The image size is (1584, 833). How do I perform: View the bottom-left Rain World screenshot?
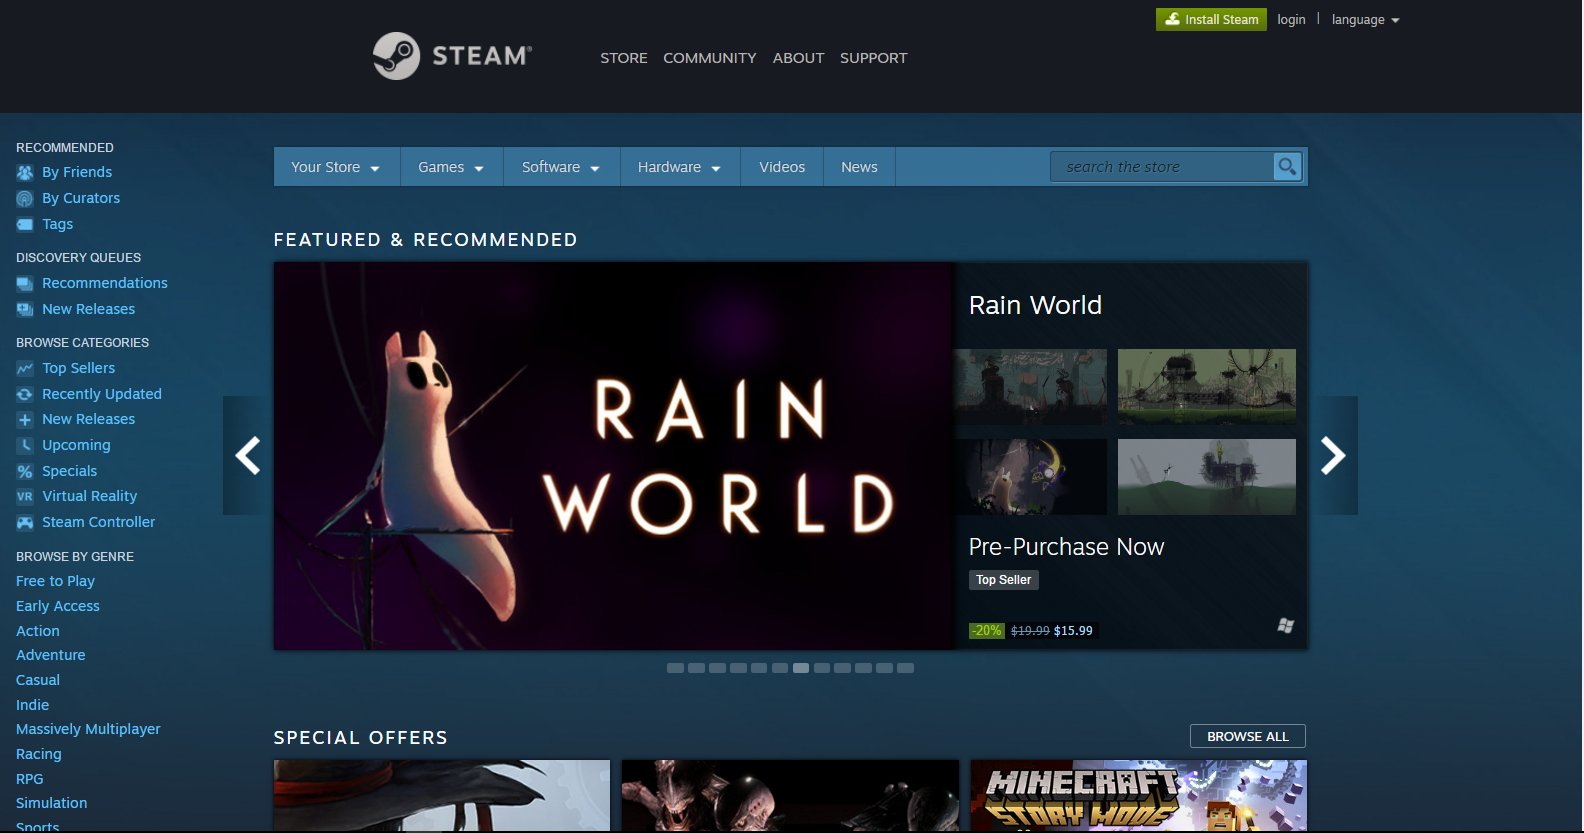pos(1031,477)
